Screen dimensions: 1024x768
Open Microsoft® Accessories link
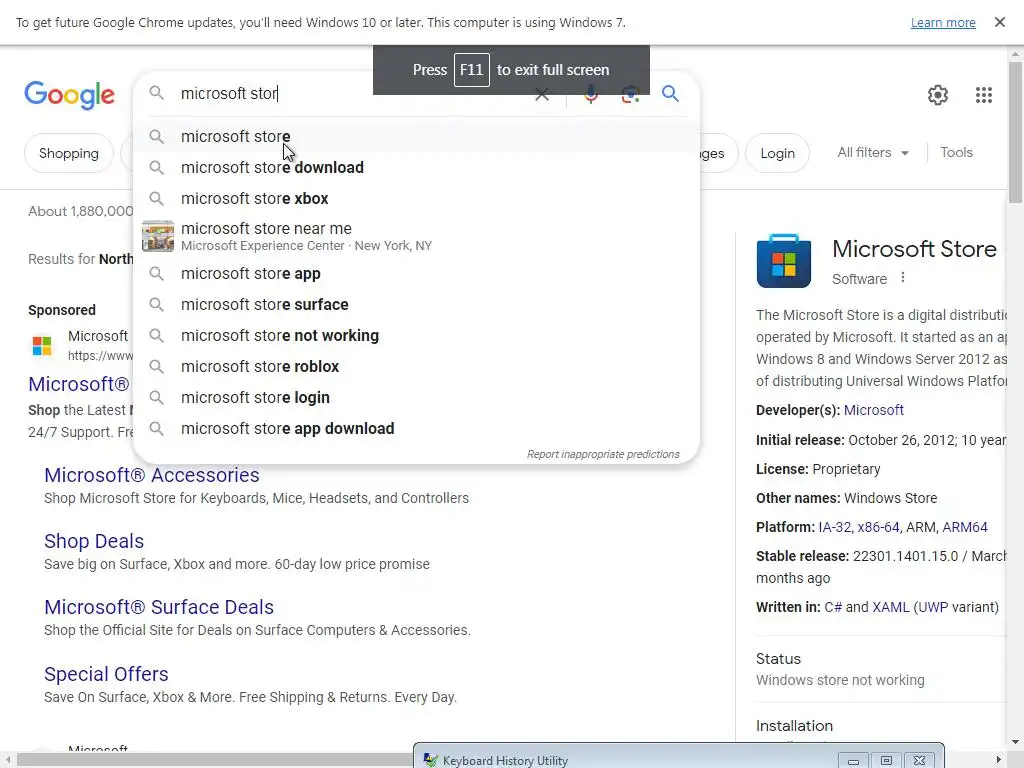[152, 475]
